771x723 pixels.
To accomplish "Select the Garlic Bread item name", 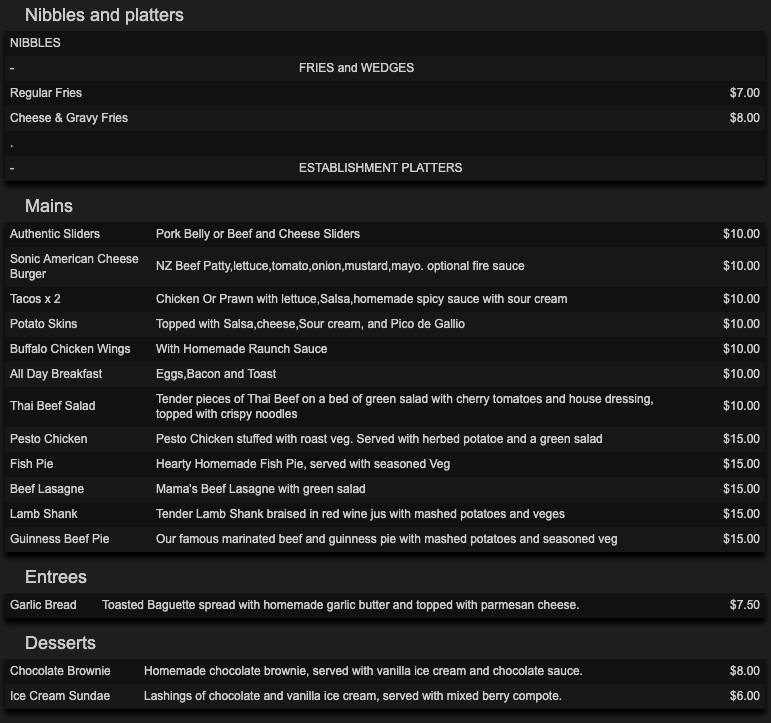I will 43,605.
